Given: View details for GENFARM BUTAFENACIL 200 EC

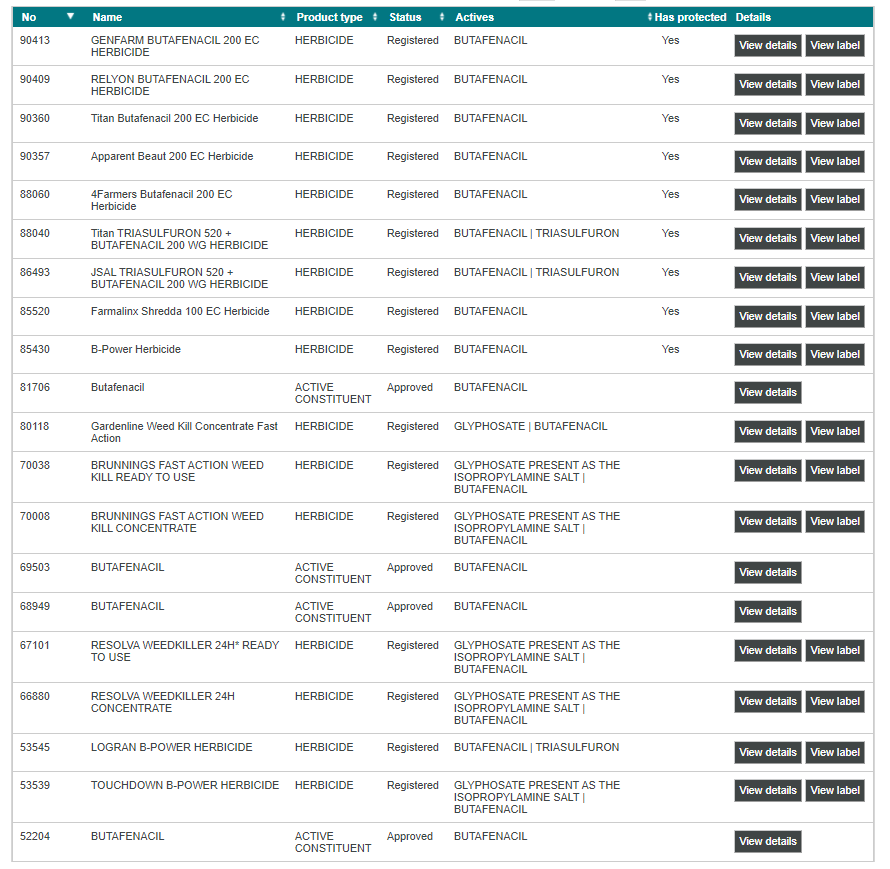Looking at the screenshot, I should [767, 46].
